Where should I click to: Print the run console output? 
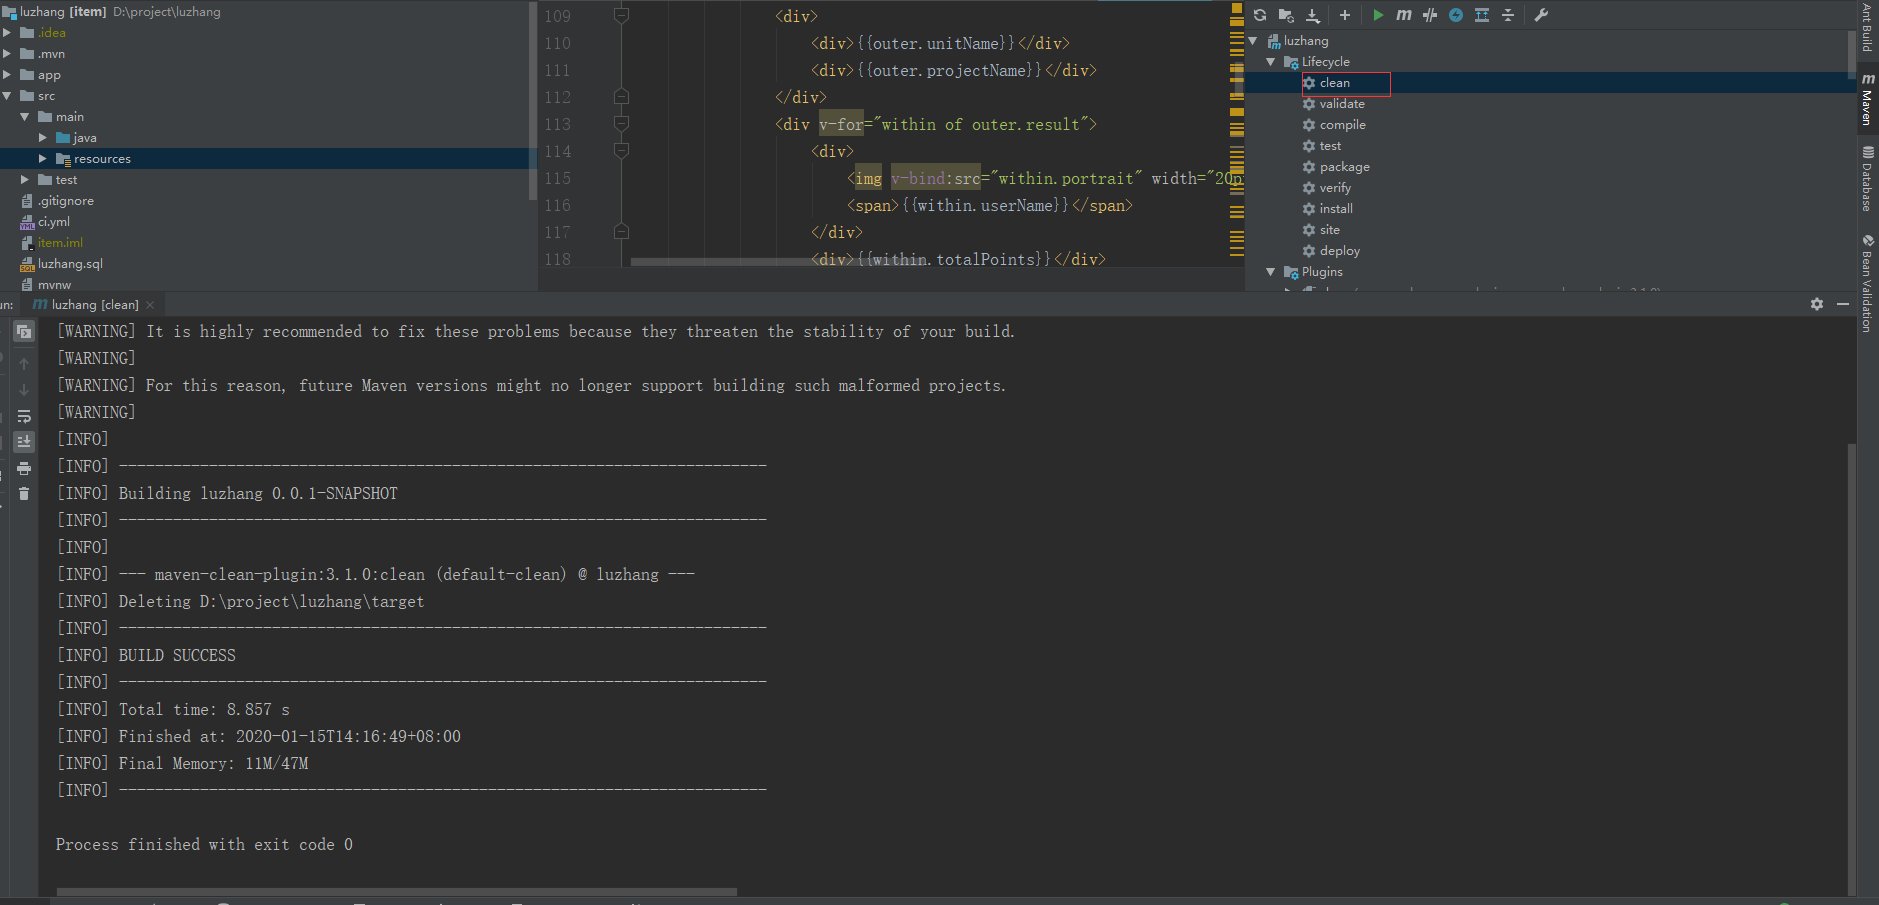pyautogui.click(x=24, y=468)
